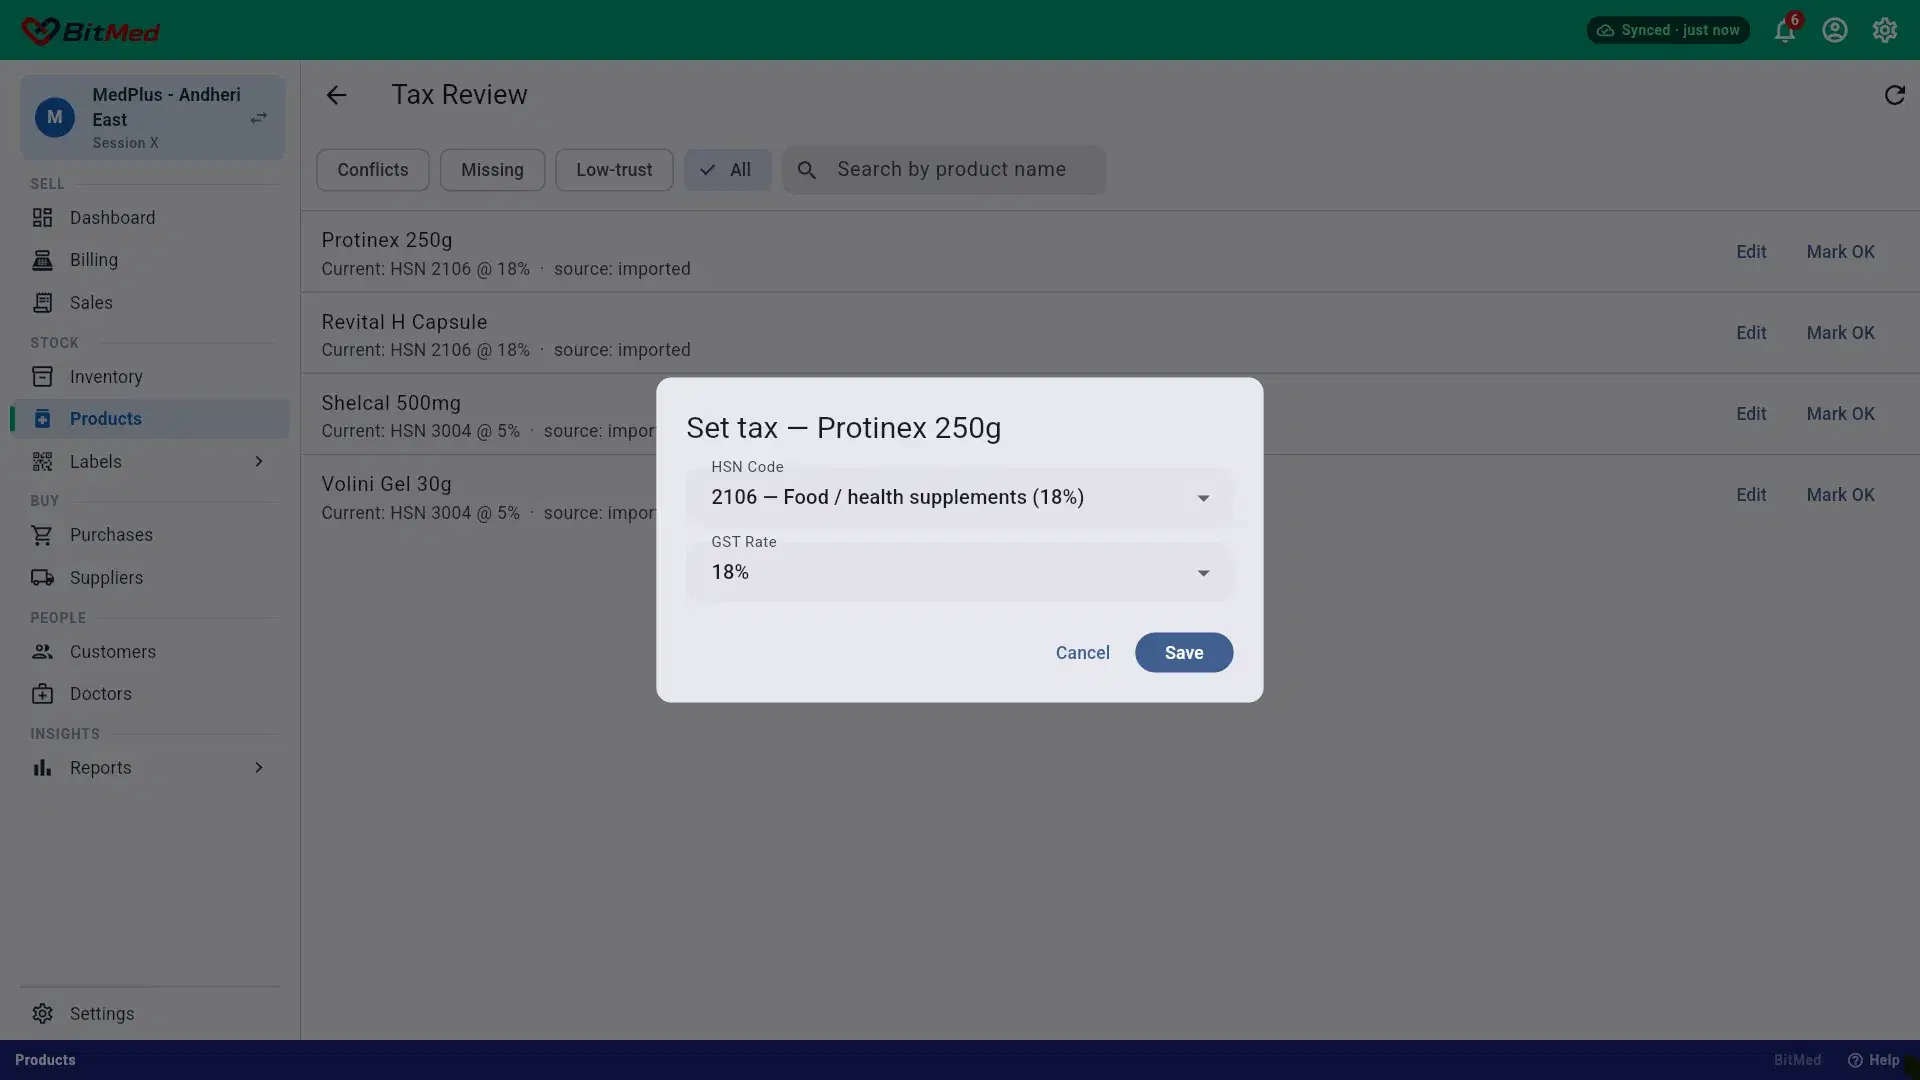
Task: Click the Sales receipt icon
Action: coord(42,303)
